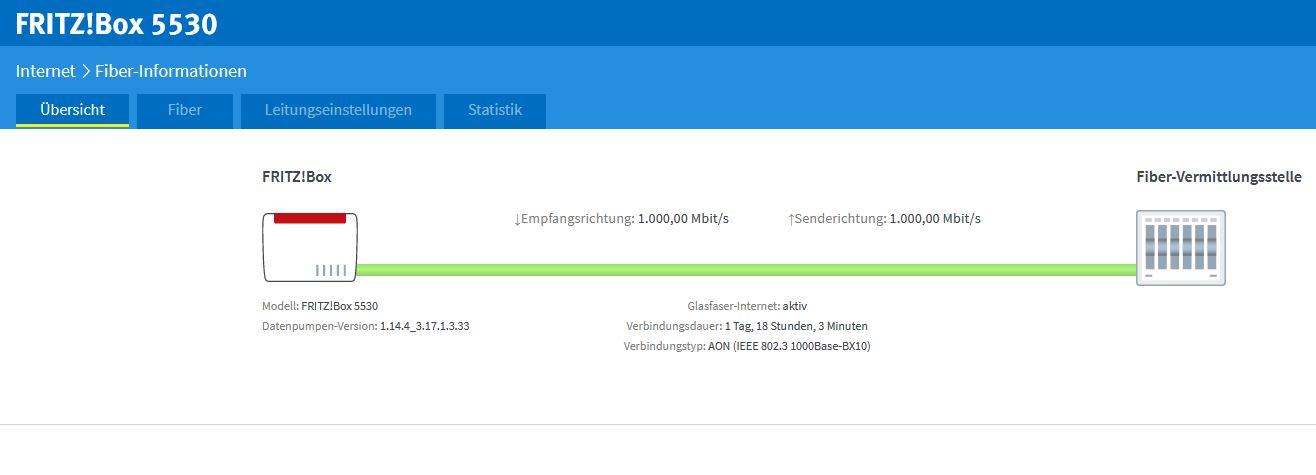Click the Fiber-Informationen breadcrumb
Image resolution: width=1316 pixels, height=475 pixels.
pyautogui.click(x=171, y=71)
